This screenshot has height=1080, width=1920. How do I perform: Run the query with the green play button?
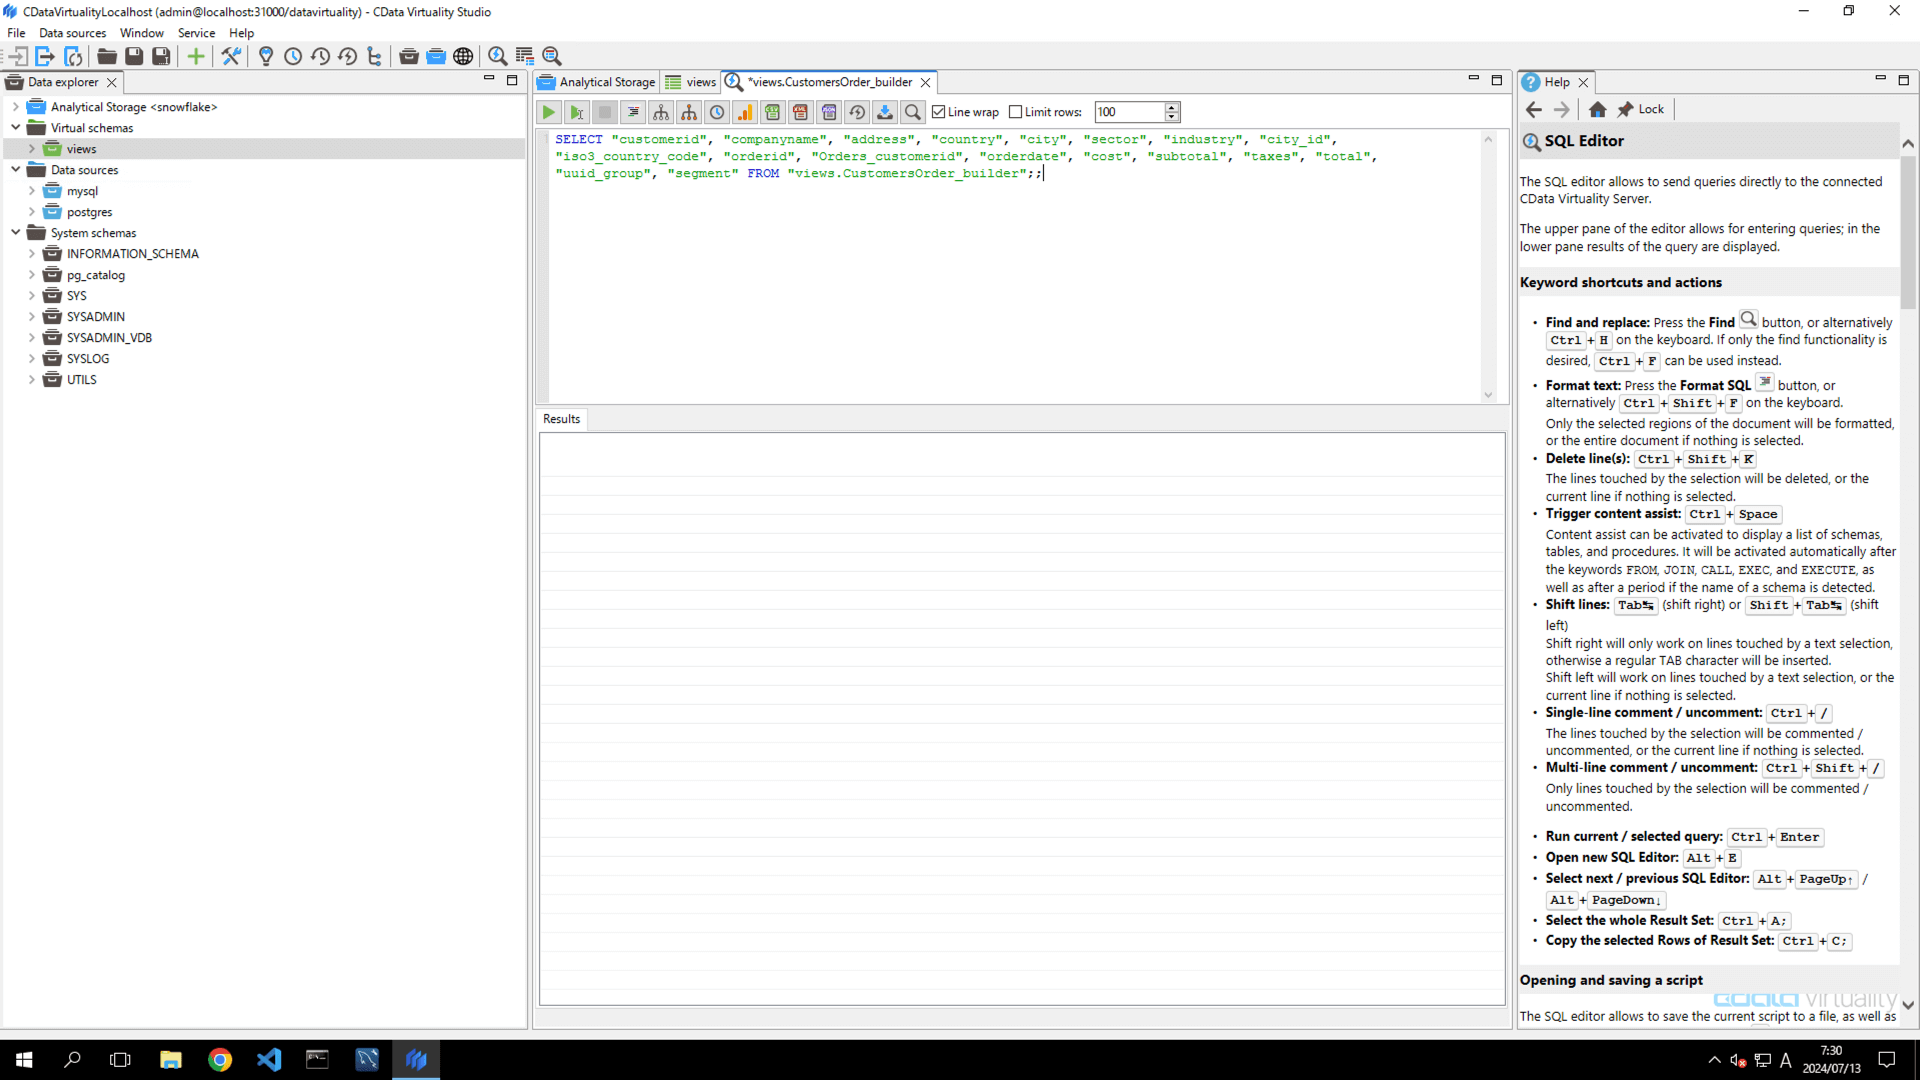click(549, 112)
